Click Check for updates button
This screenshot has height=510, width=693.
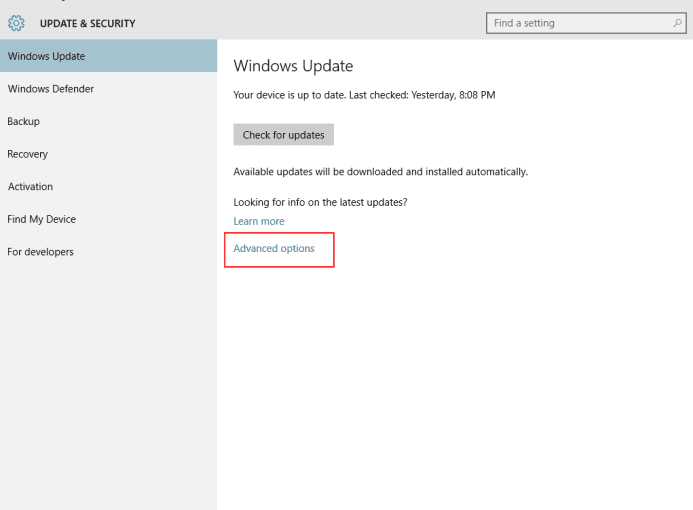[x=283, y=135]
